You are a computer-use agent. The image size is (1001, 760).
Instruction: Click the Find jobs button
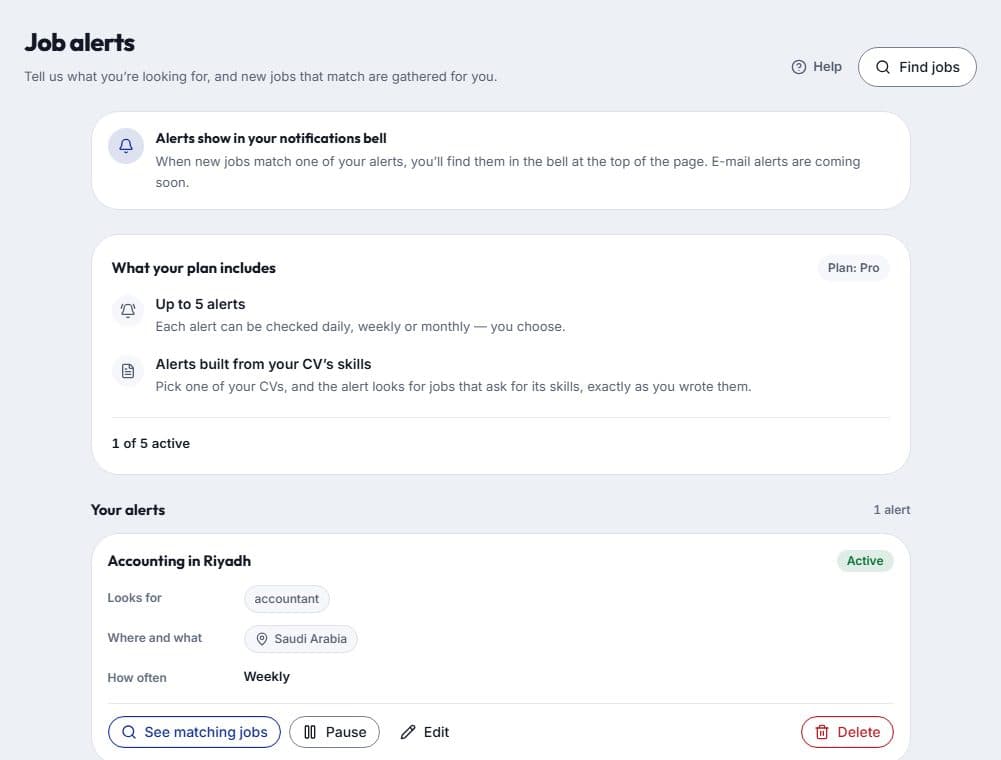click(x=917, y=67)
